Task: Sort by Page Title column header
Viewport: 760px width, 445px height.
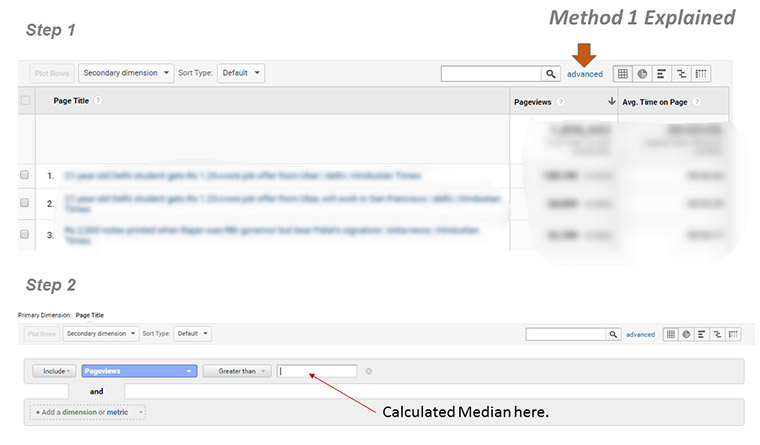Action: (x=71, y=100)
